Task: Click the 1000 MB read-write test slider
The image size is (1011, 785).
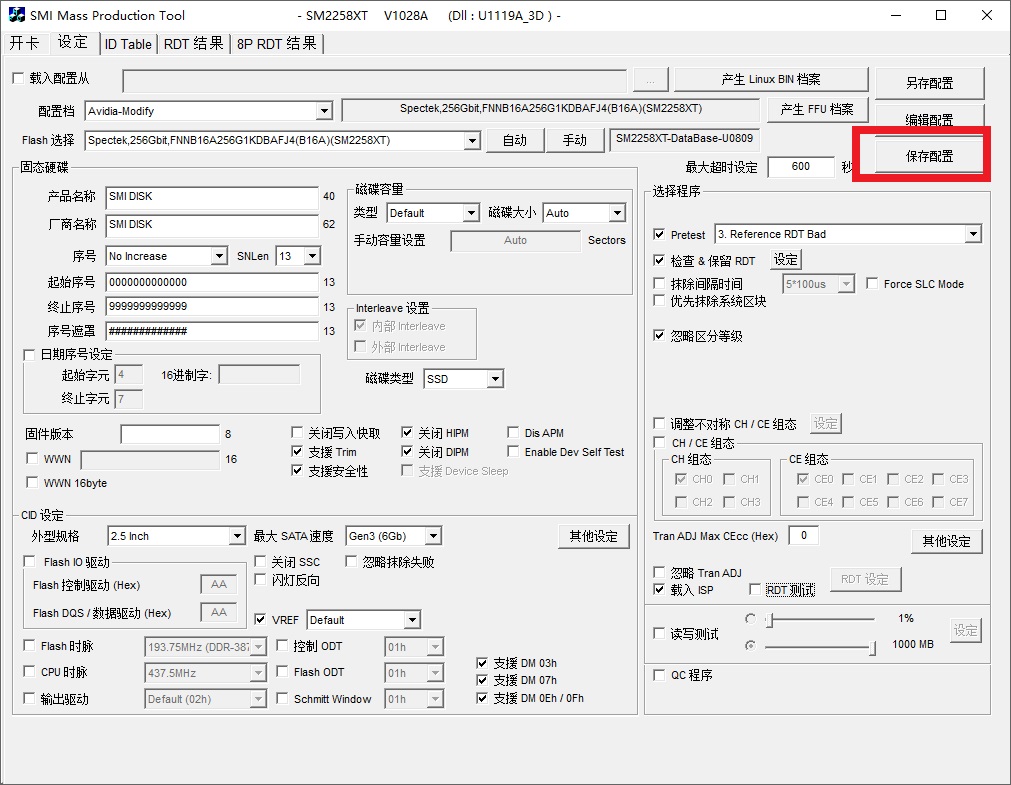Action: [x=820, y=646]
